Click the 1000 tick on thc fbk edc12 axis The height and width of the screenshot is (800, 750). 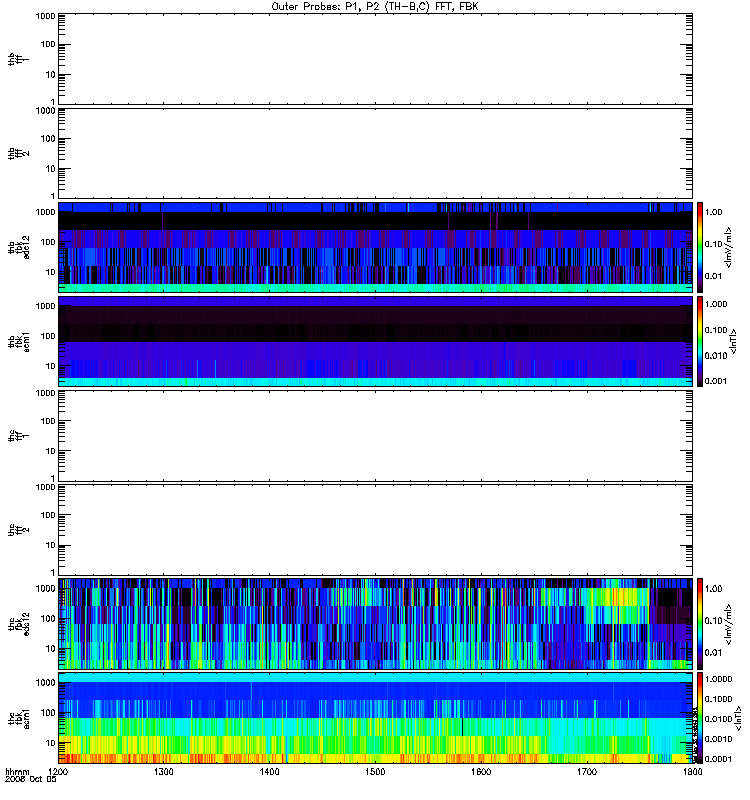coord(45,588)
